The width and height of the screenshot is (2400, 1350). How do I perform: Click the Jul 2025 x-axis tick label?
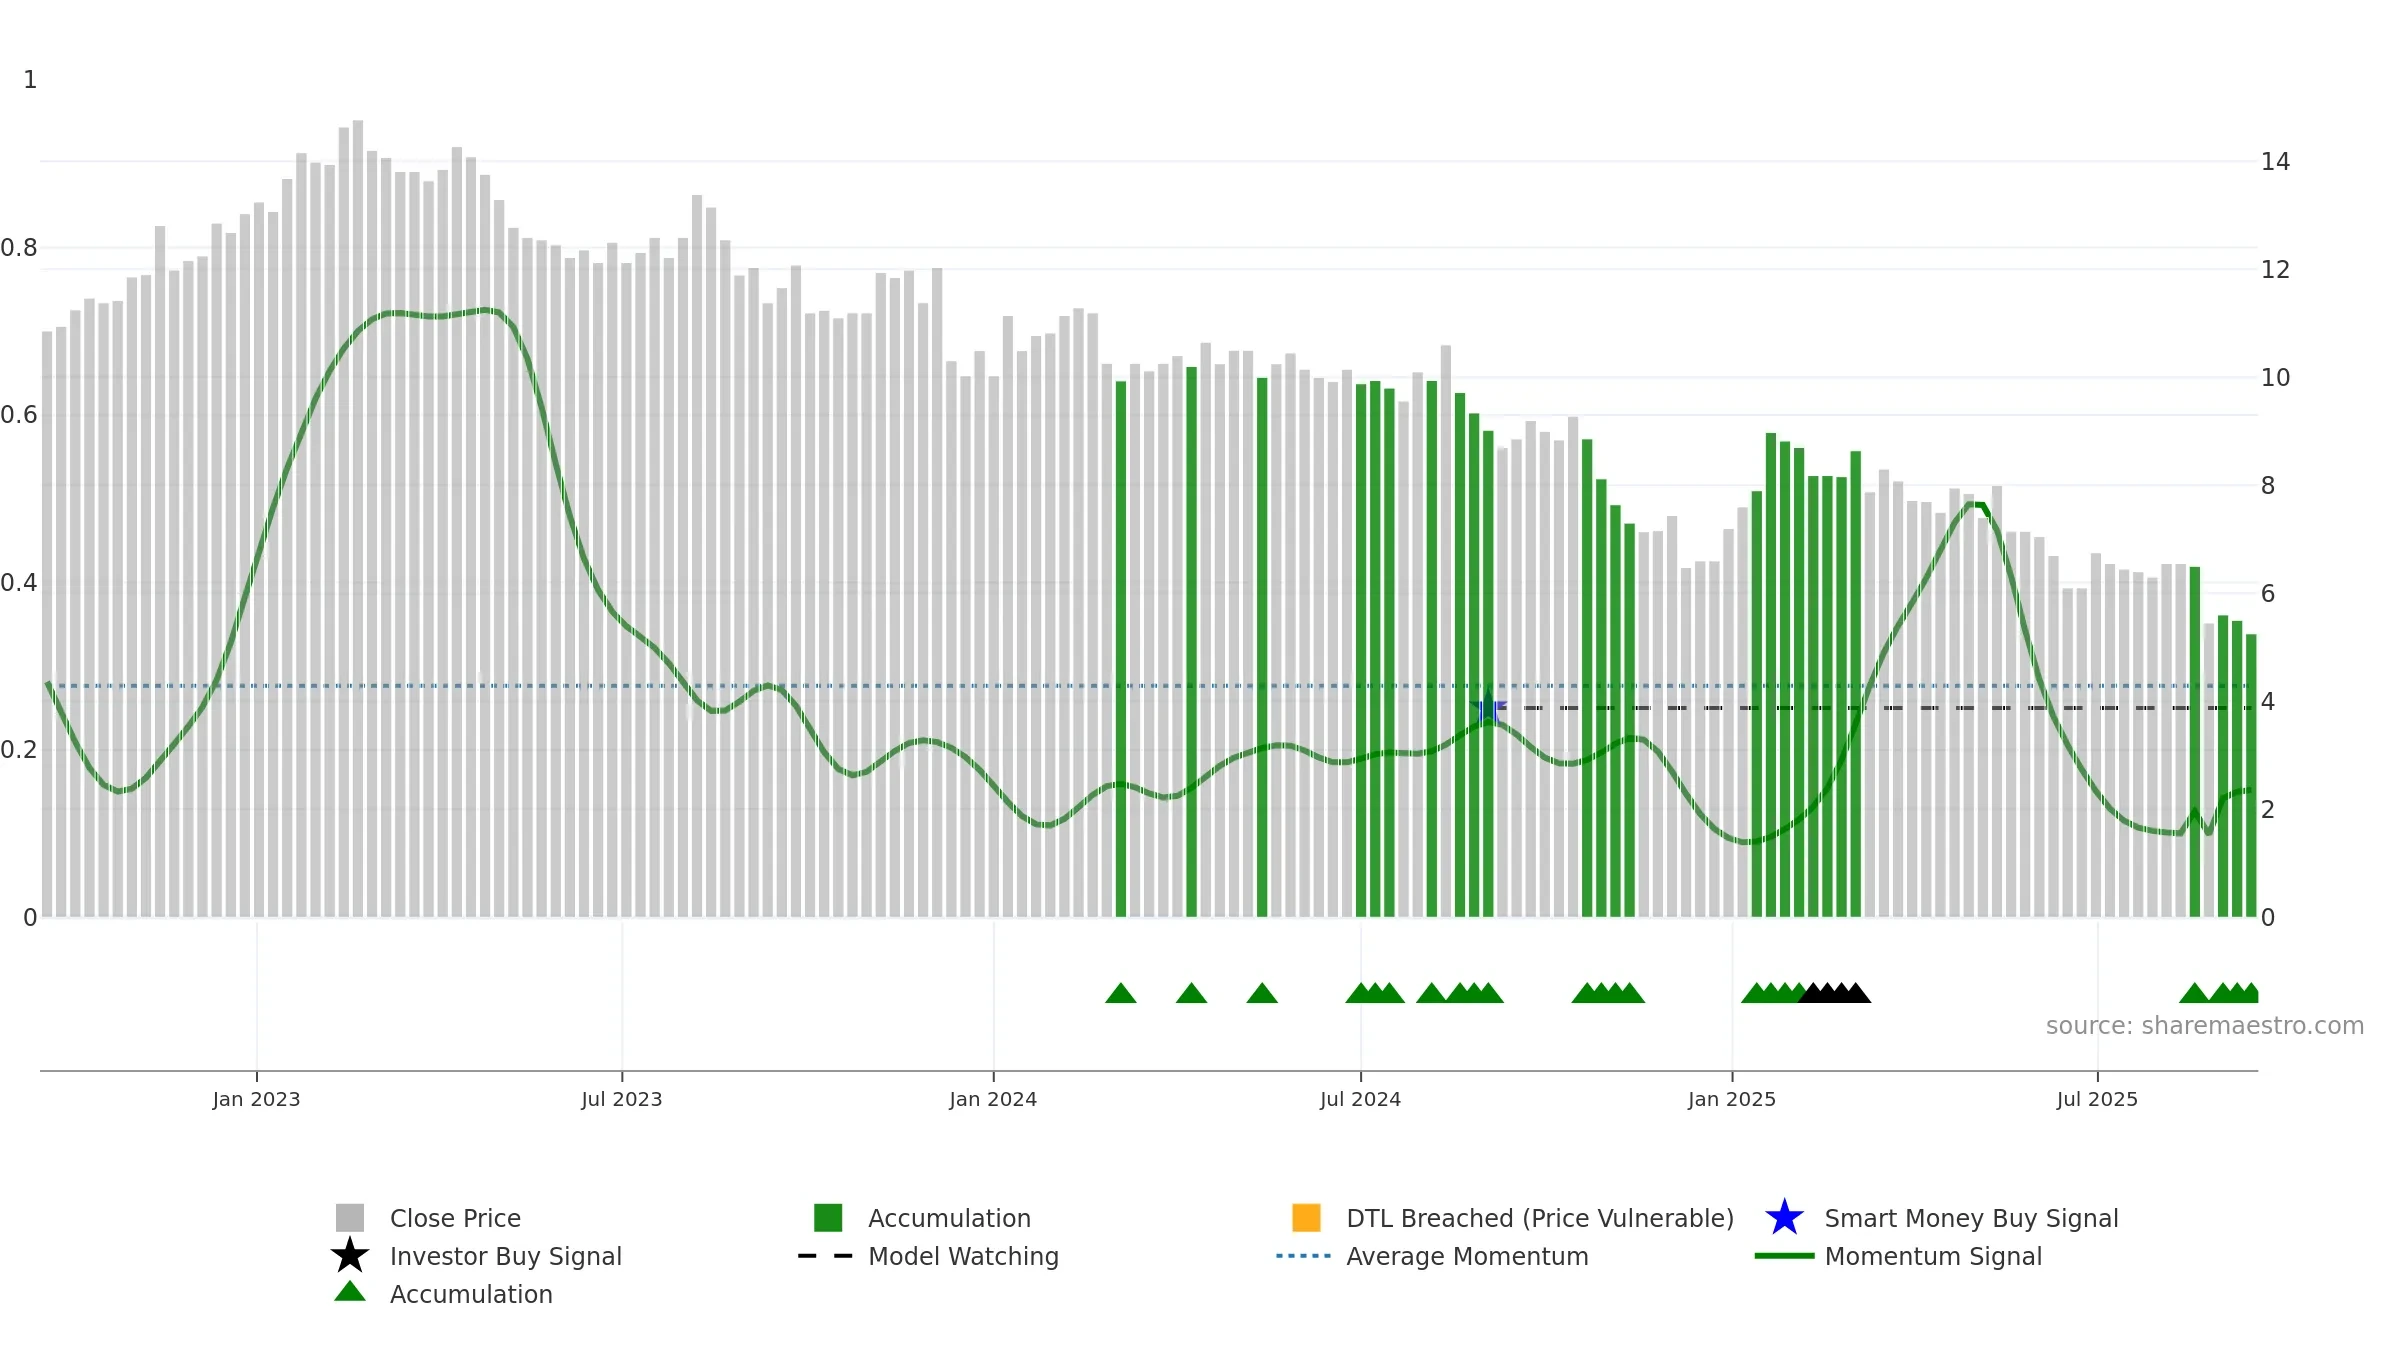click(2097, 1100)
